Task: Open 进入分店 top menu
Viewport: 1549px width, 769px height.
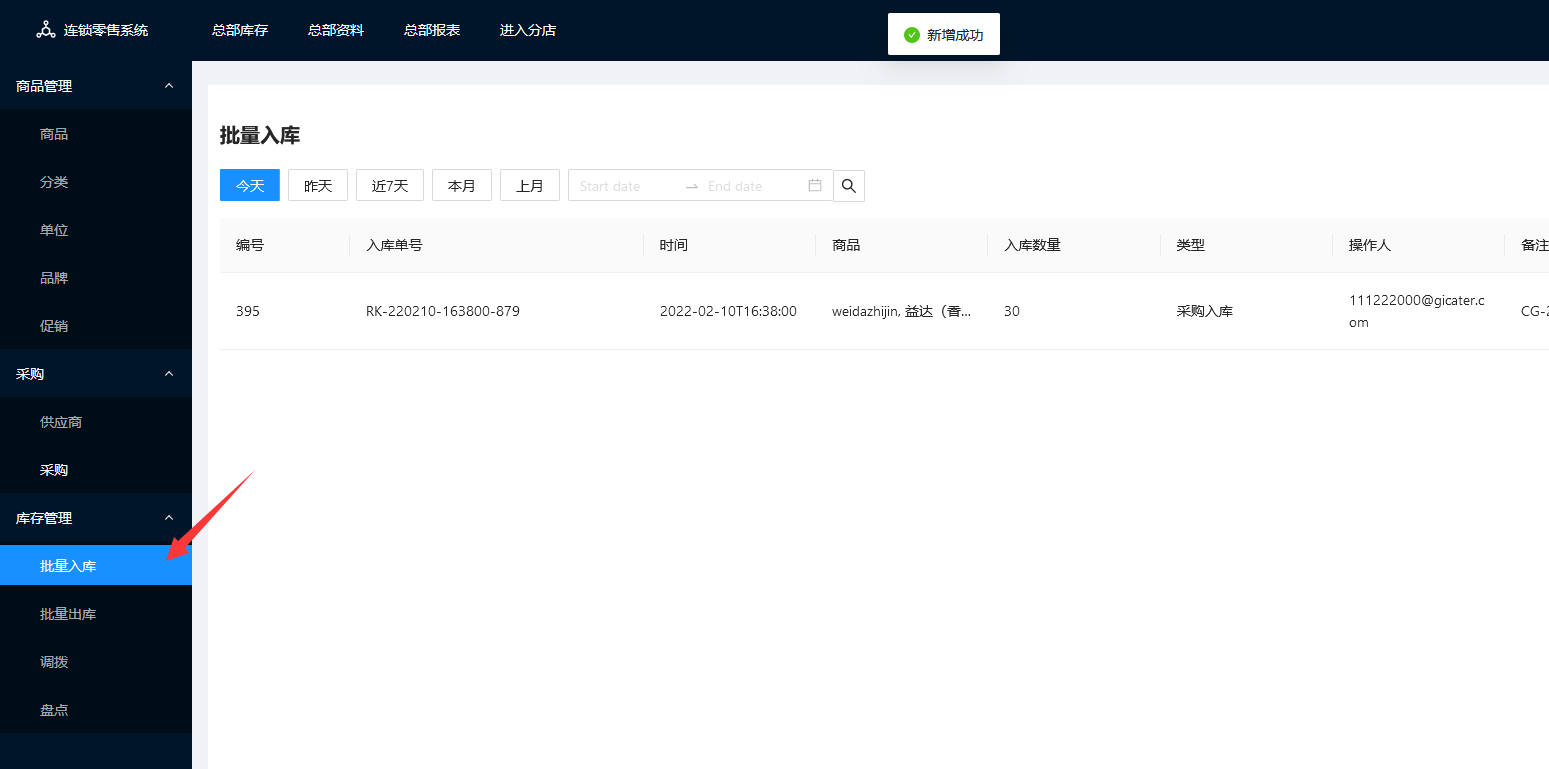Action: (528, 30)
